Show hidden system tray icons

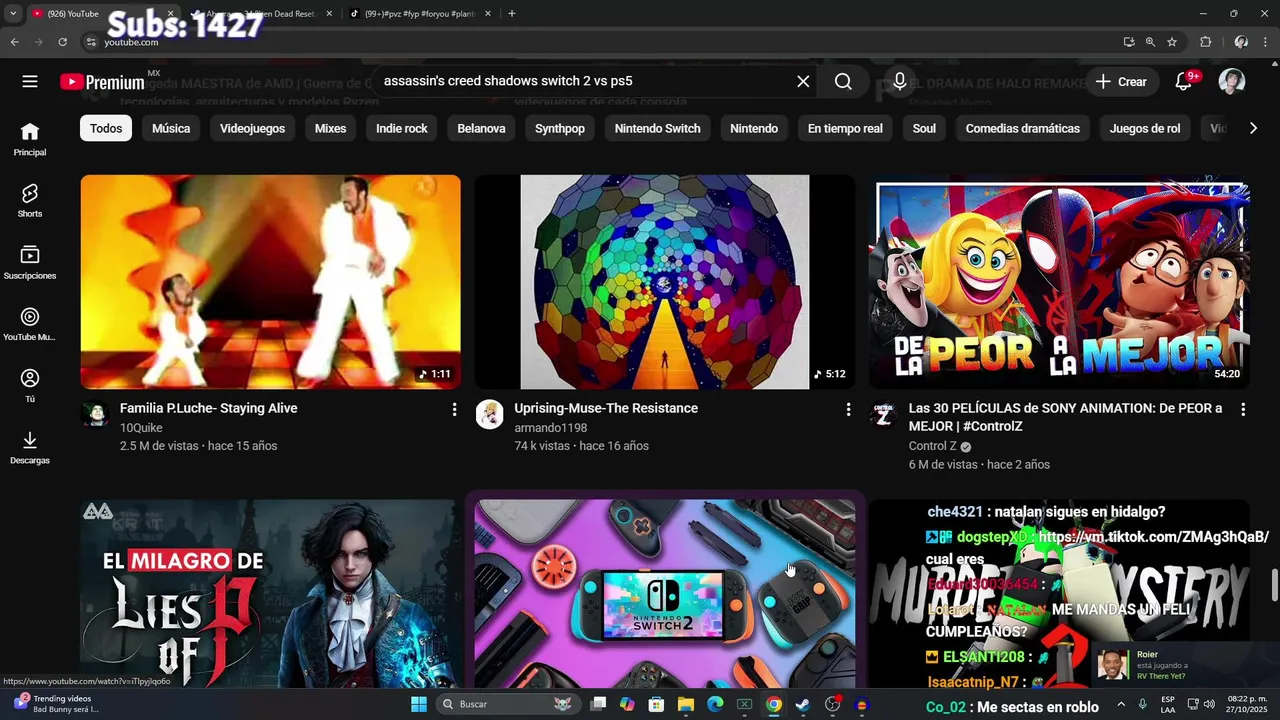point(1122,704)
